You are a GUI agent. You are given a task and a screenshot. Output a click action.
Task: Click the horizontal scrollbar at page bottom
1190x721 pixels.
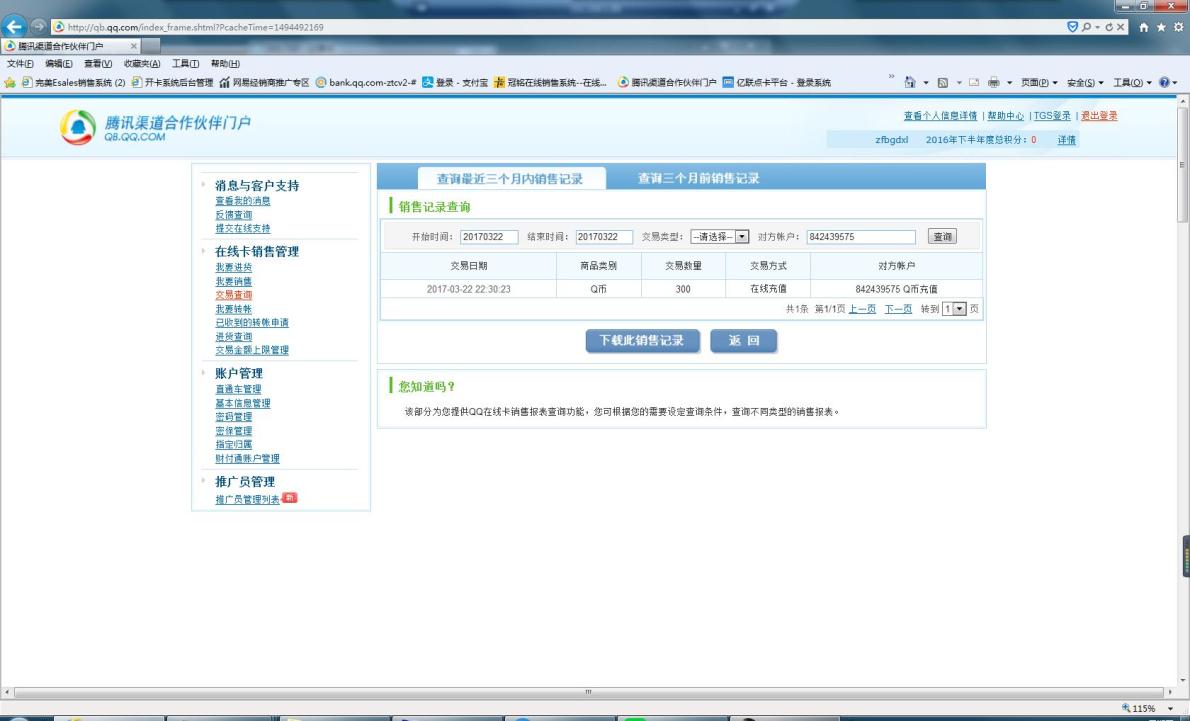tap(588, 692)
